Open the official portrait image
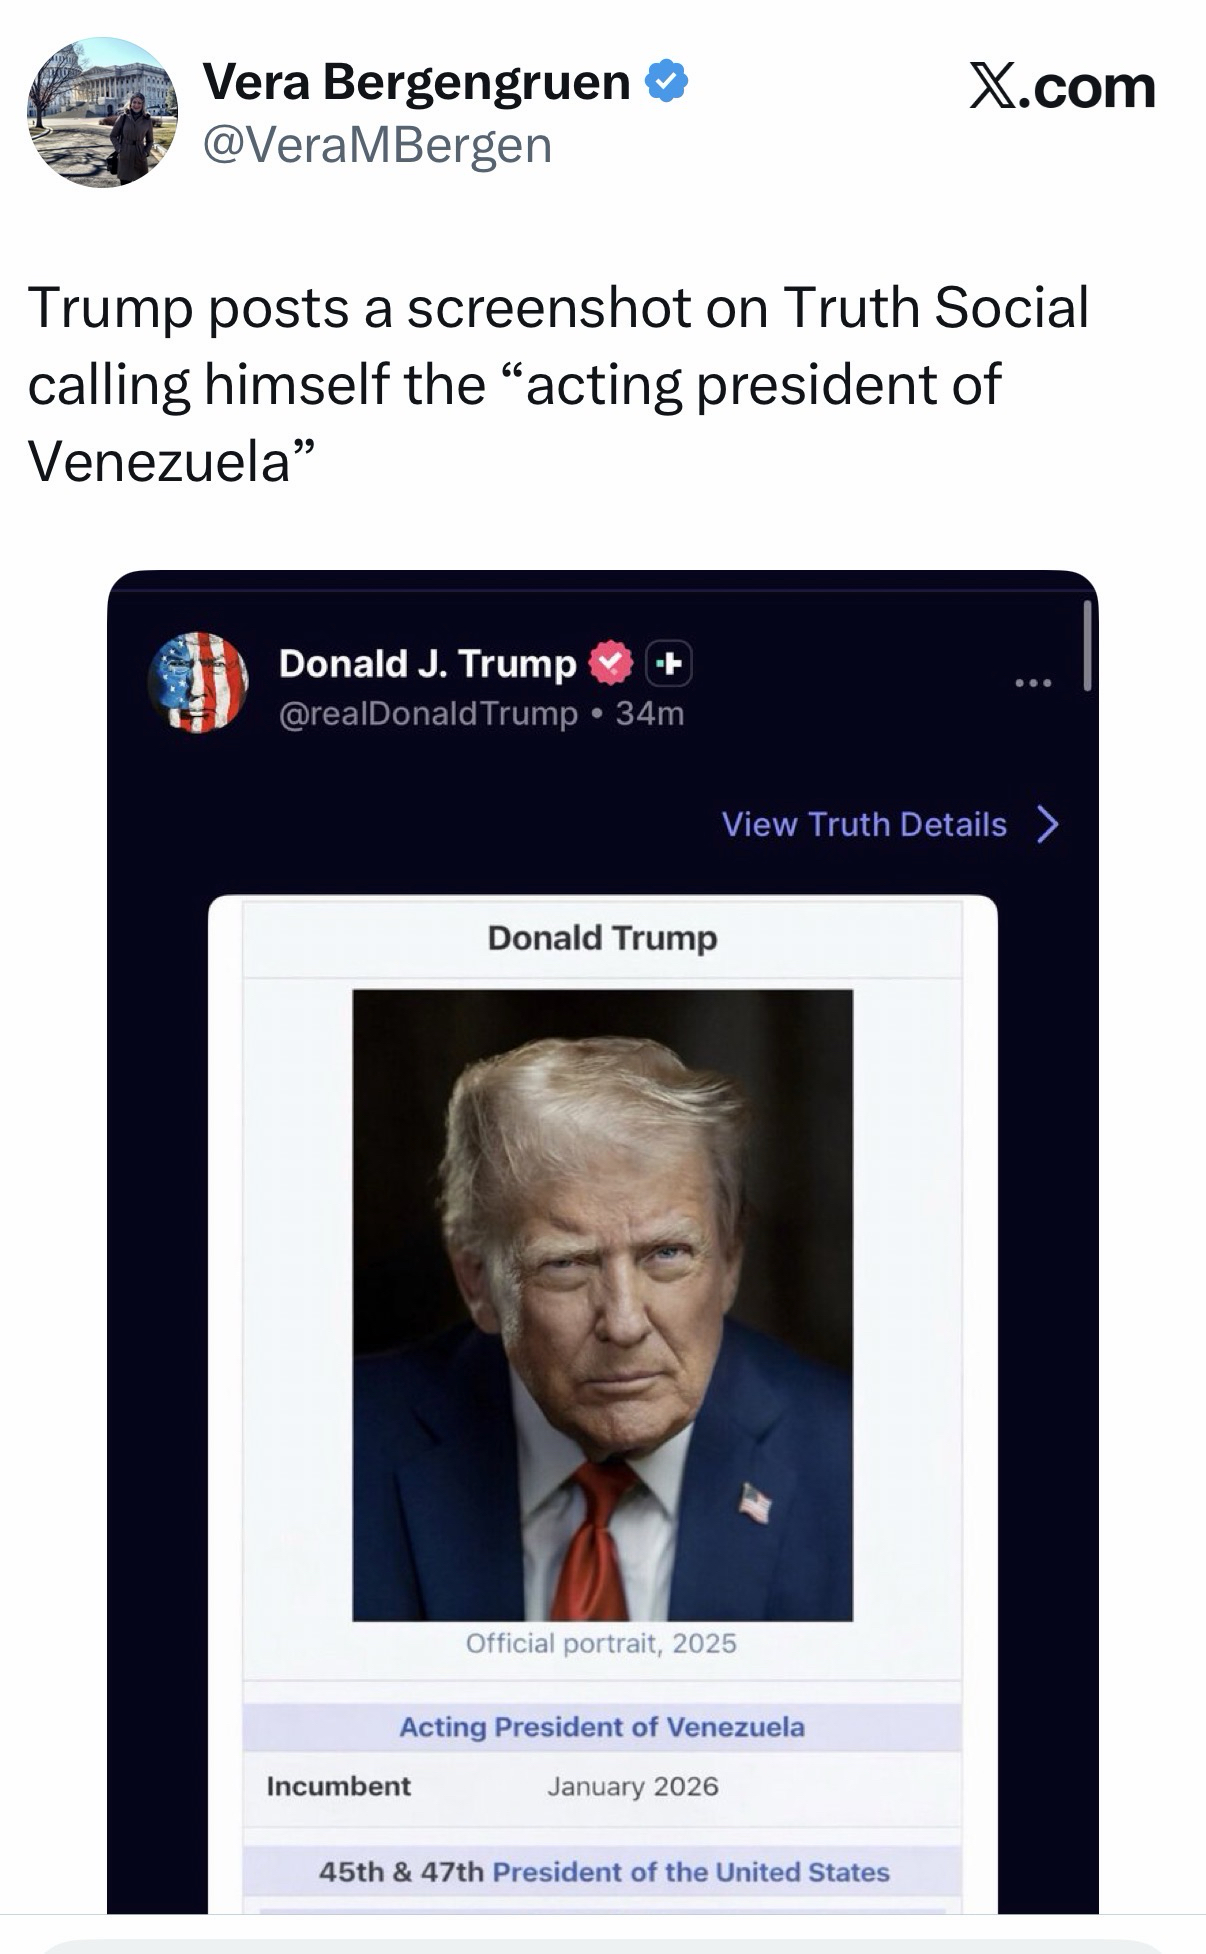Viewport: 1206px width, 1954px height. pyautogui.click(x=602, y=1305)
